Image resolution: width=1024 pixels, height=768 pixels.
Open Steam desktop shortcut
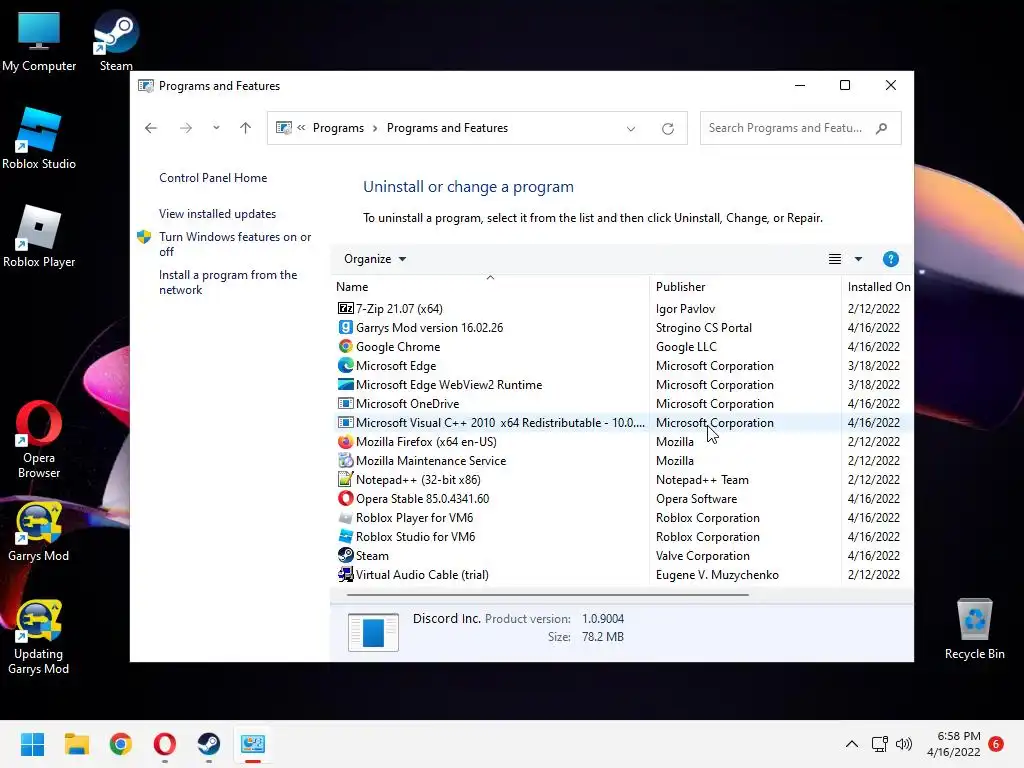tap(116, 40)
